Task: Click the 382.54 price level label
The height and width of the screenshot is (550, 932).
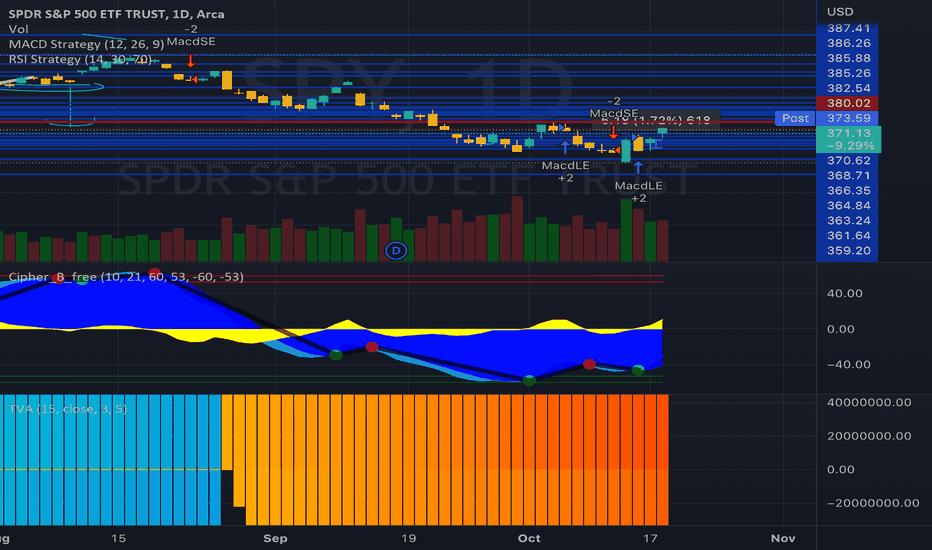Action: pyautogui.click(x=848, y=88)
